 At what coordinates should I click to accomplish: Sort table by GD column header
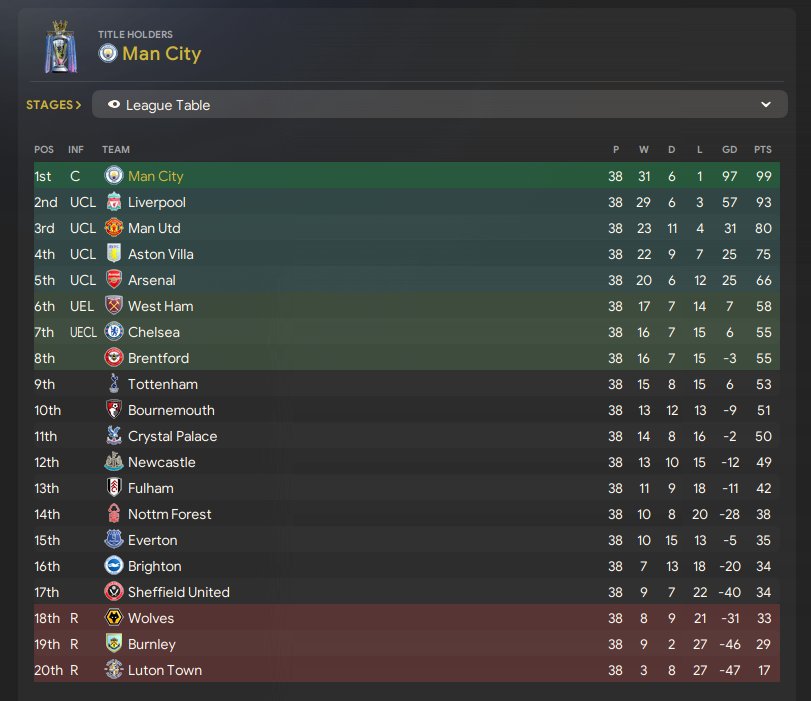729,150
